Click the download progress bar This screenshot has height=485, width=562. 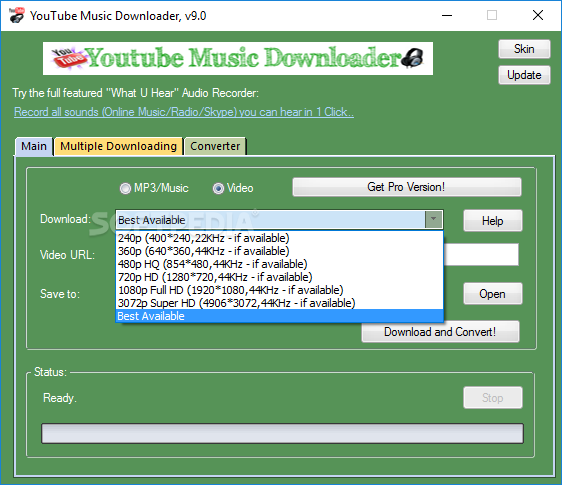[x=282, y=433]
